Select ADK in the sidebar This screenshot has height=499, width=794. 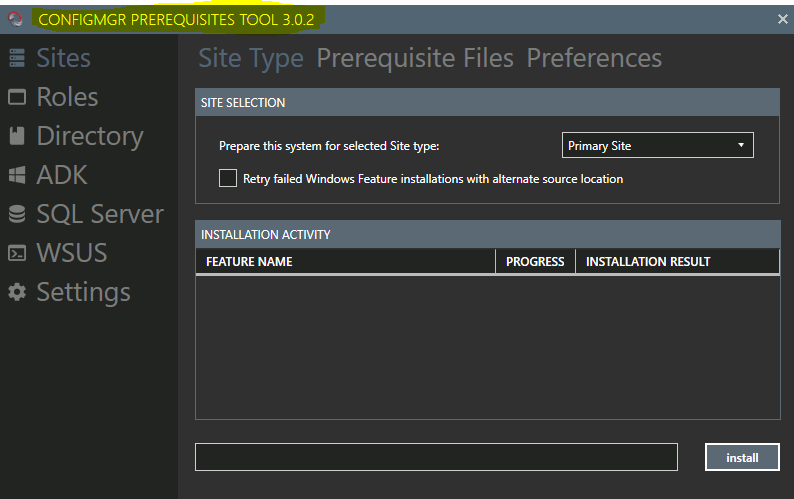[x=62, y=175]
